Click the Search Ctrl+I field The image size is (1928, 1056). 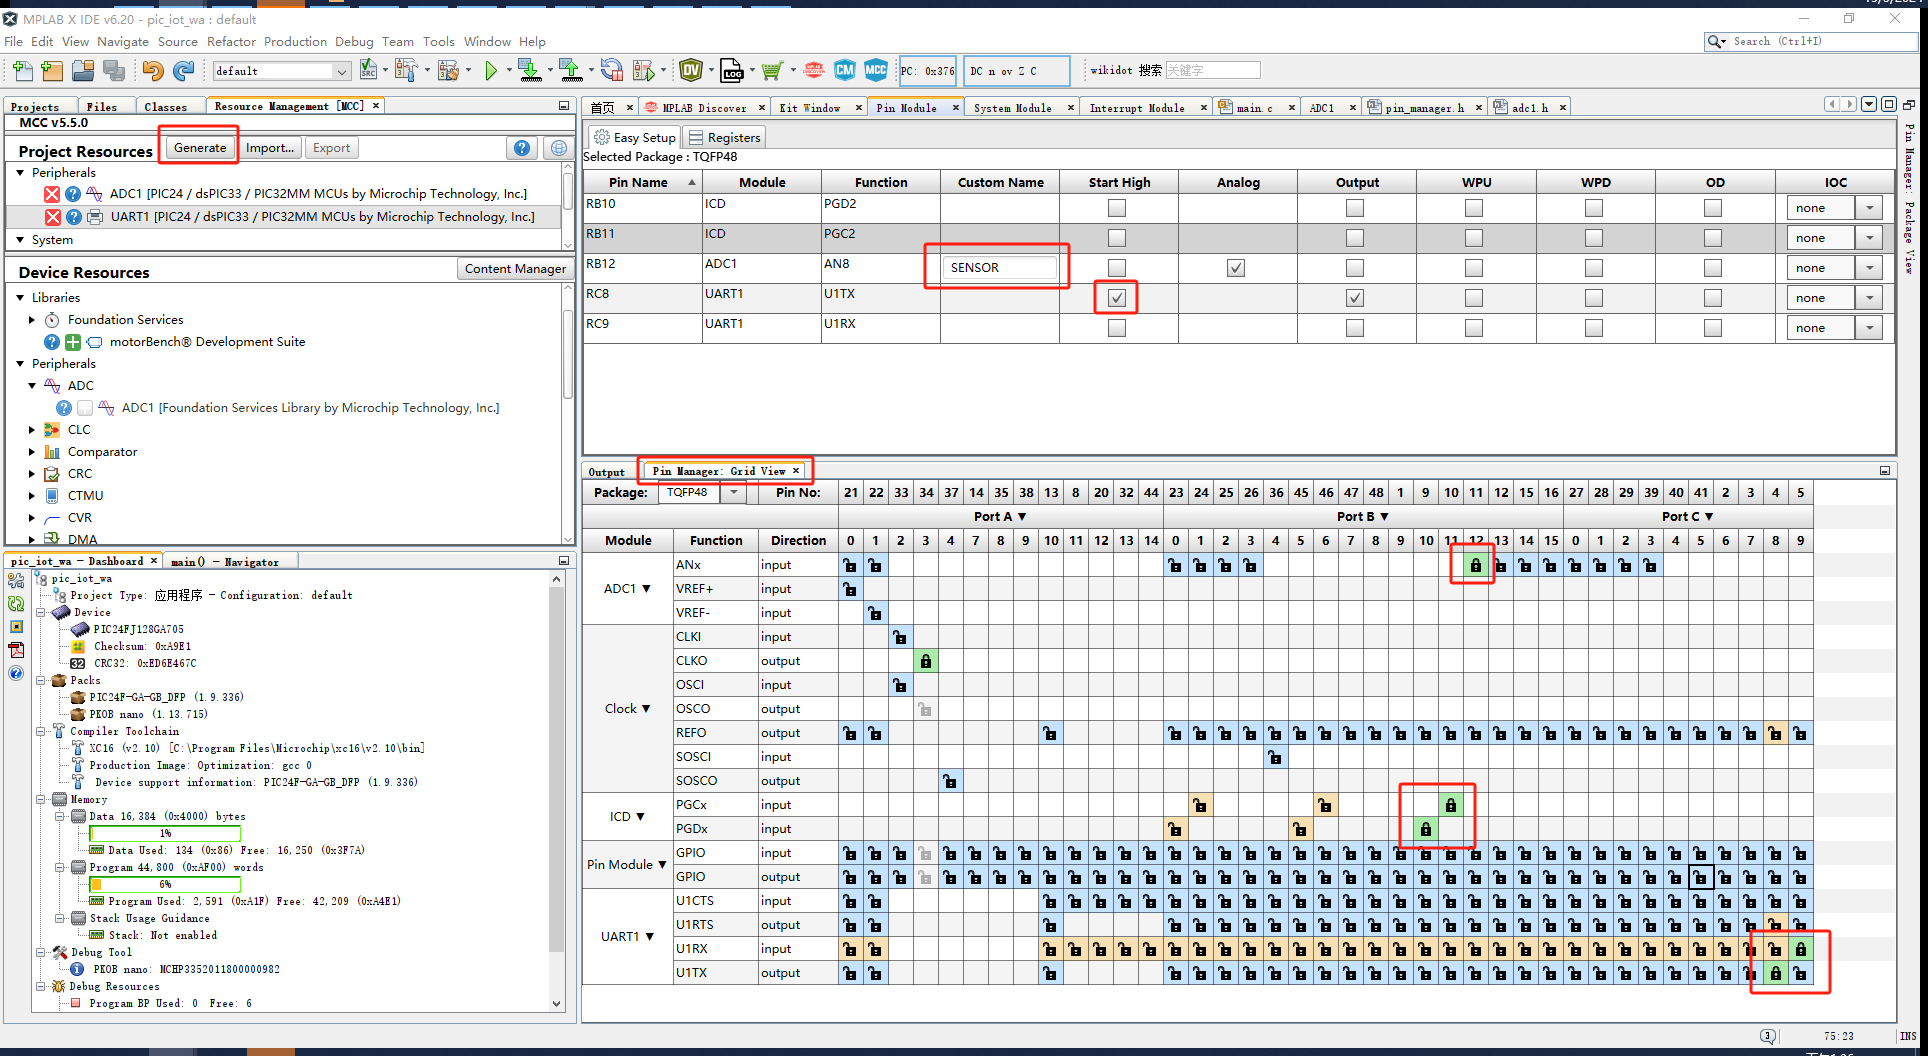click(1810, 42)
